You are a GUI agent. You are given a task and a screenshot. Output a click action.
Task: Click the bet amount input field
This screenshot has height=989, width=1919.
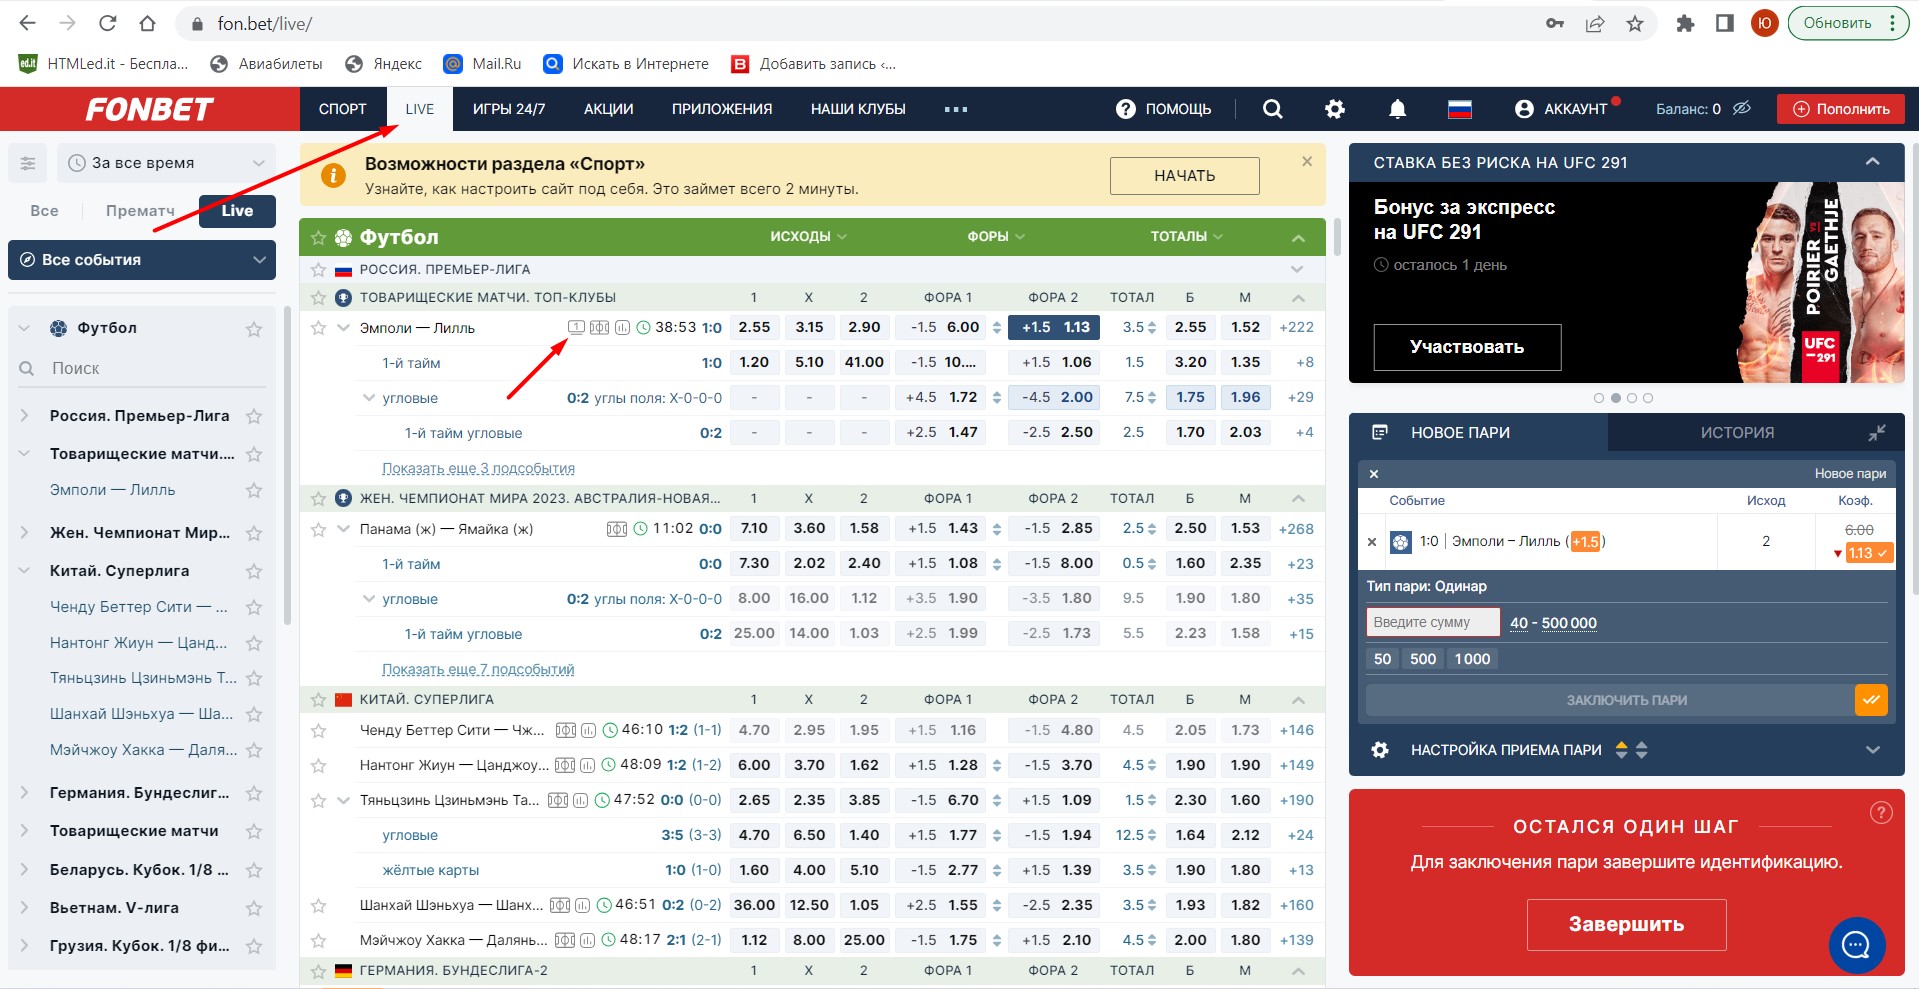click(x=1432, y=622)
